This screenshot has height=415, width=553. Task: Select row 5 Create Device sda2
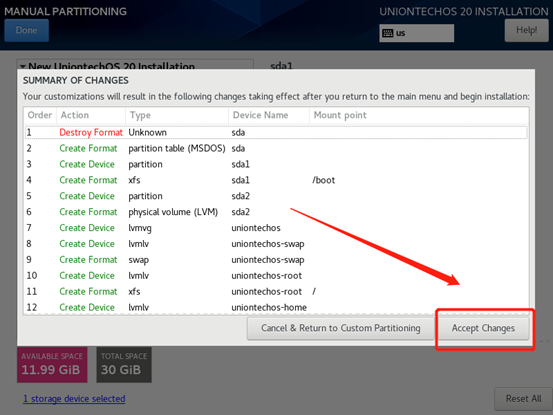point(276,196)
